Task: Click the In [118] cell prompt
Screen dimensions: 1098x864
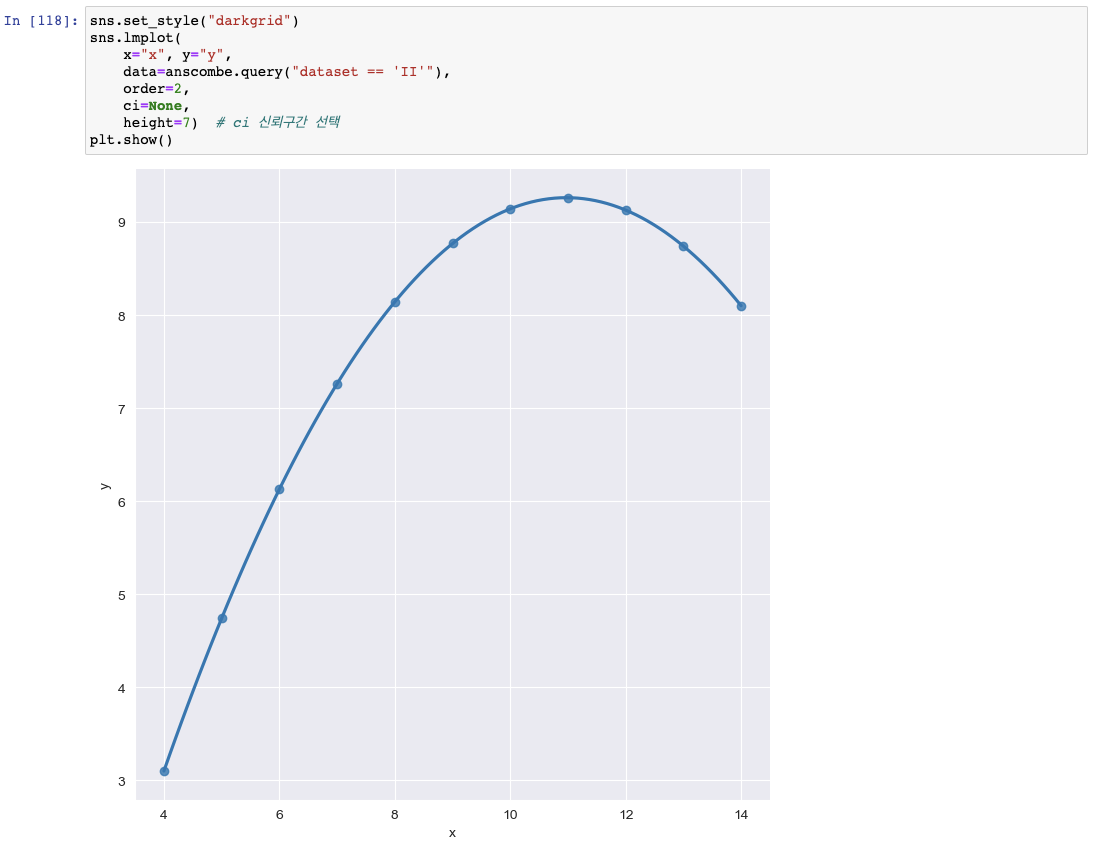Action: tap(41, 20)
